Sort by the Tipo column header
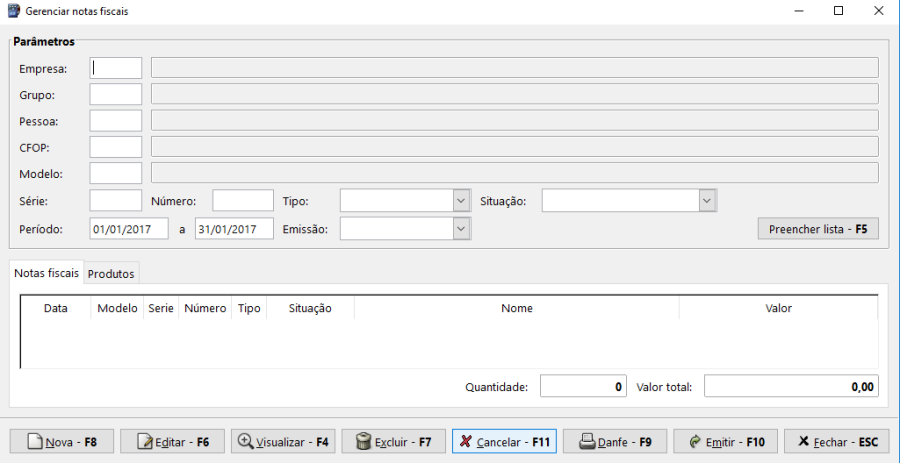The width and height of the screenshot is (900, 463). (x=249, y=308)
